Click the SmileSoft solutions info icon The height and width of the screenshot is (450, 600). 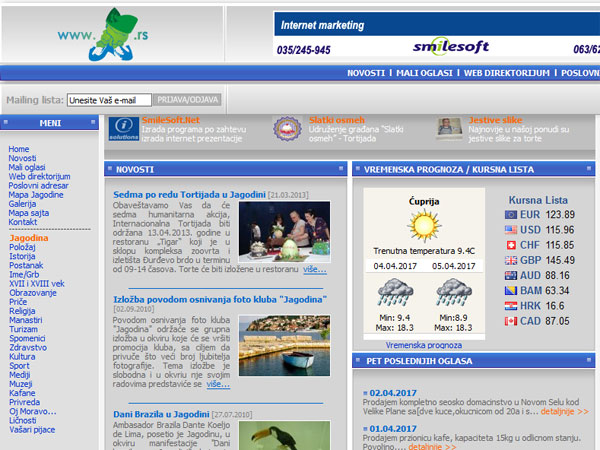pyautogui.click(x=121, y=129)
